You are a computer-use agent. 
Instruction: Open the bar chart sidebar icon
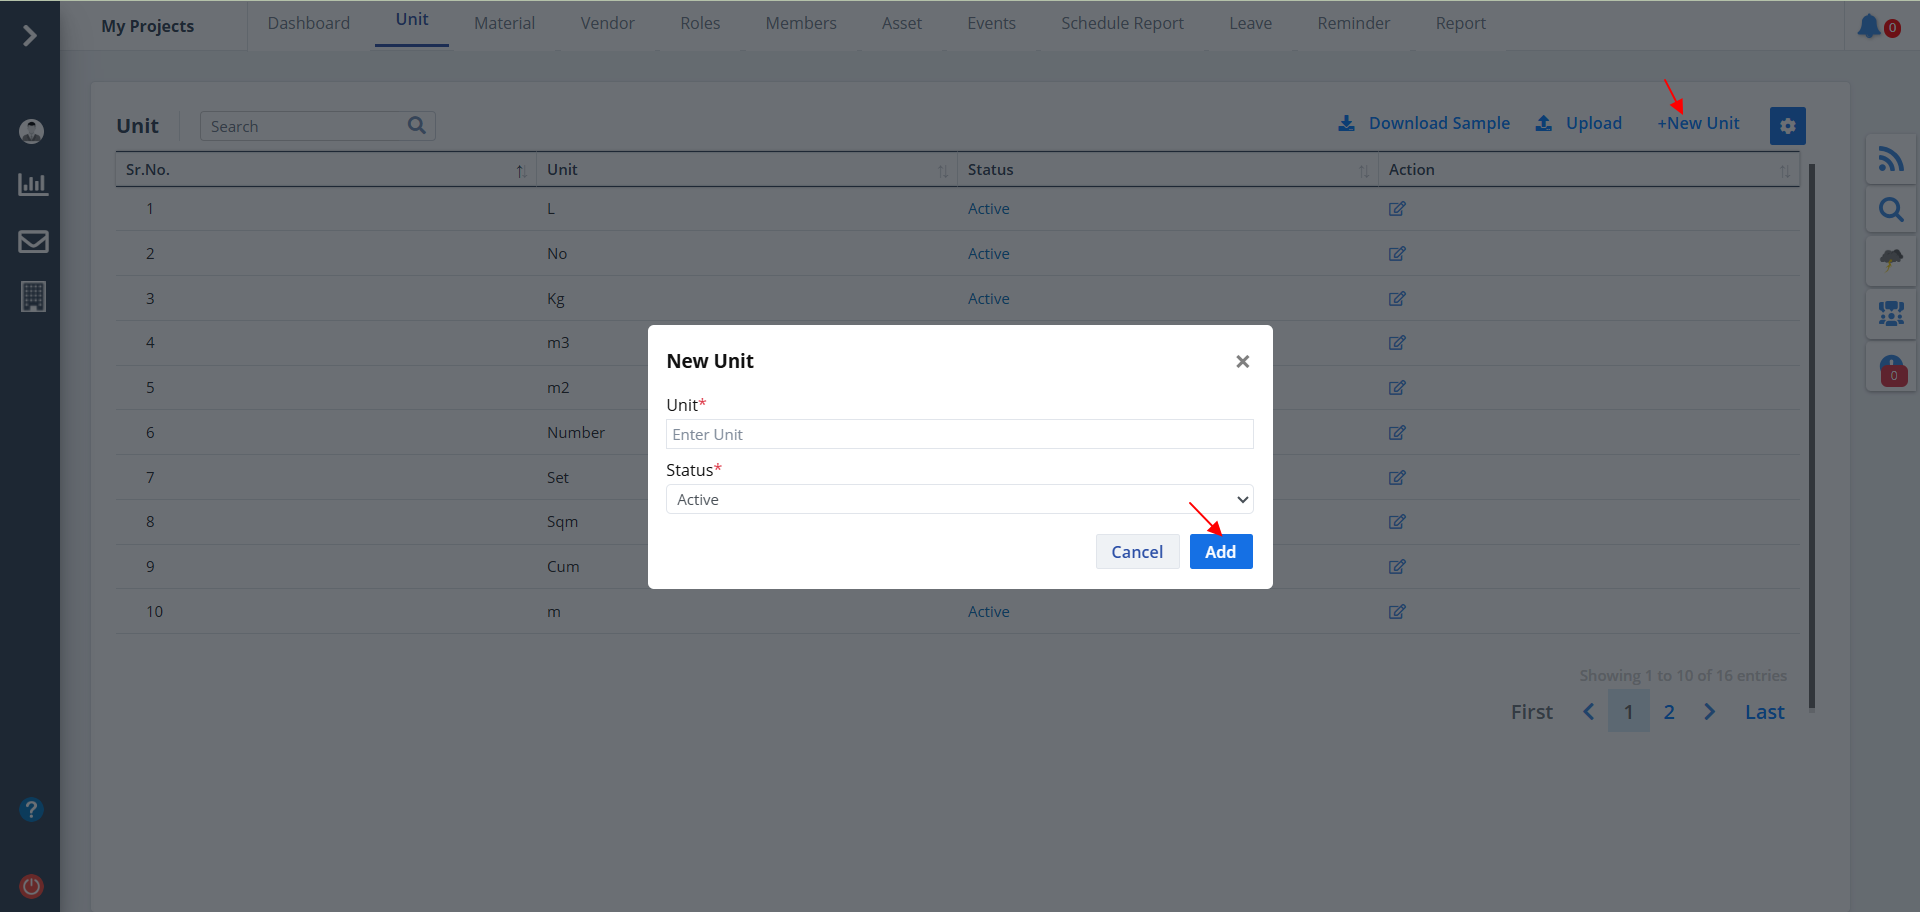pos(33,184)
